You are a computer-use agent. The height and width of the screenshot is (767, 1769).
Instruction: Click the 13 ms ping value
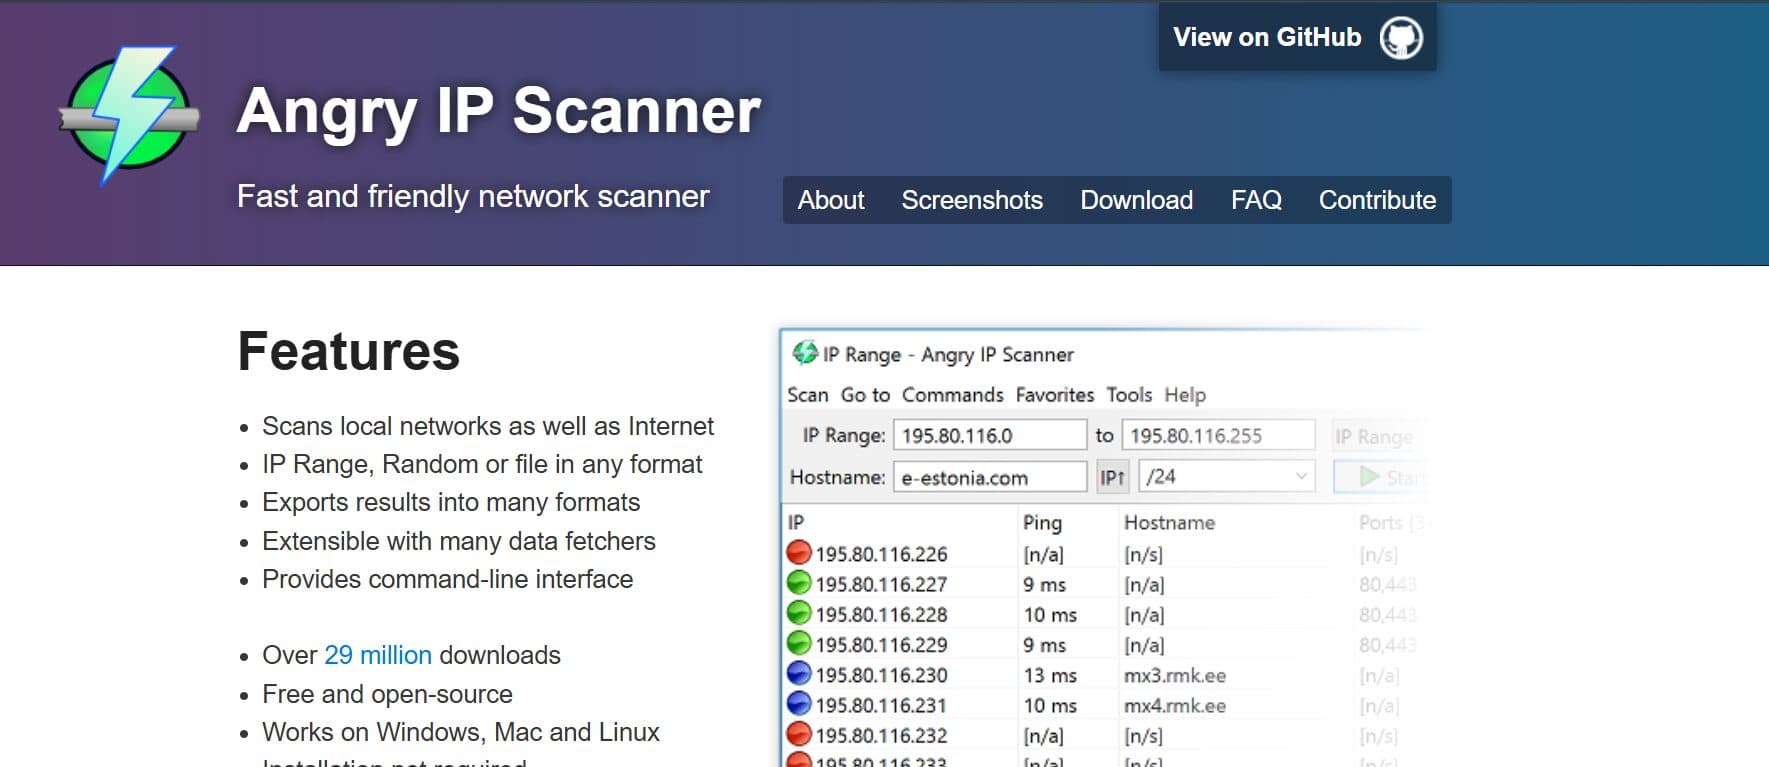tap(1050, 675)
